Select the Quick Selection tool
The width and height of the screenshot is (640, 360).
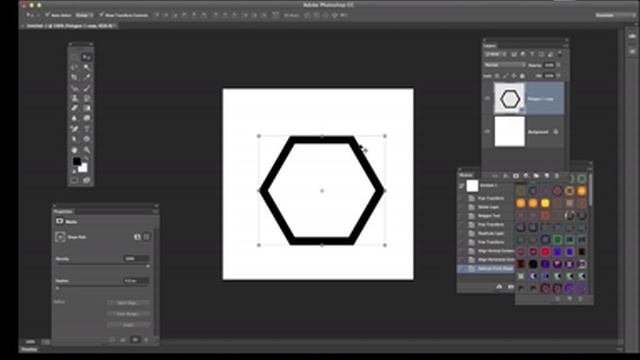click(x=87, y=67)
